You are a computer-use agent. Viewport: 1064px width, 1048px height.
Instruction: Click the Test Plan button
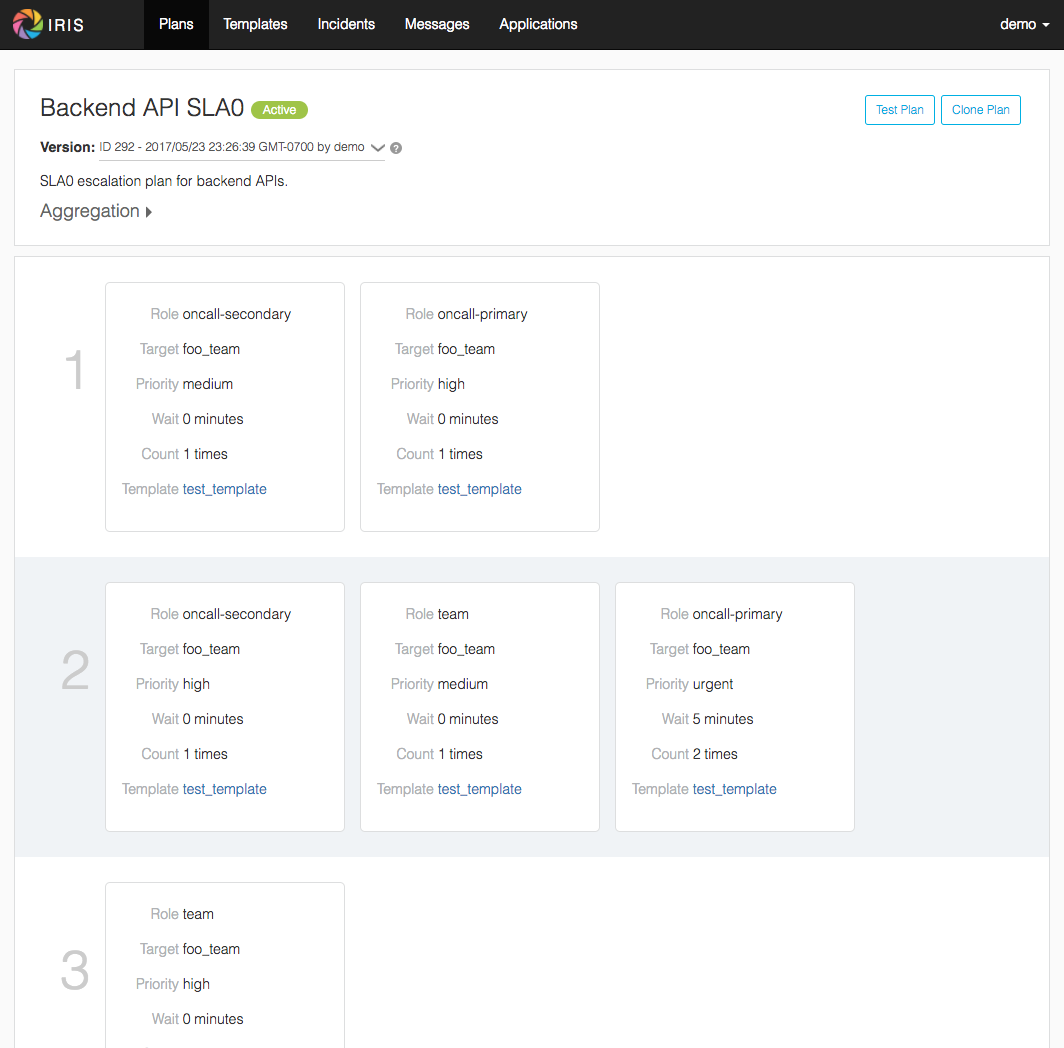click(x=899, y=110)
